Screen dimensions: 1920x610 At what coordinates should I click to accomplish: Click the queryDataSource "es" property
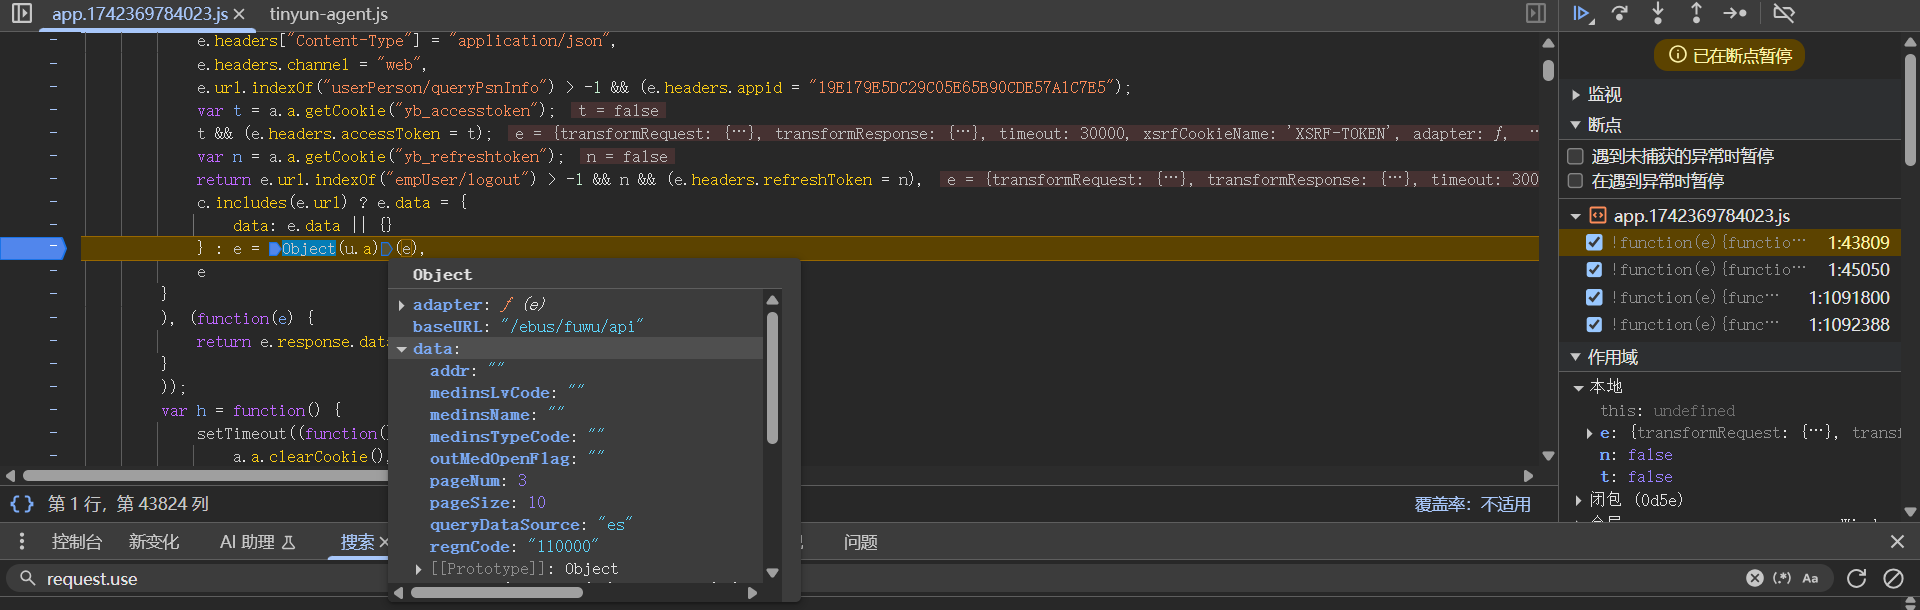coord(531,525)
